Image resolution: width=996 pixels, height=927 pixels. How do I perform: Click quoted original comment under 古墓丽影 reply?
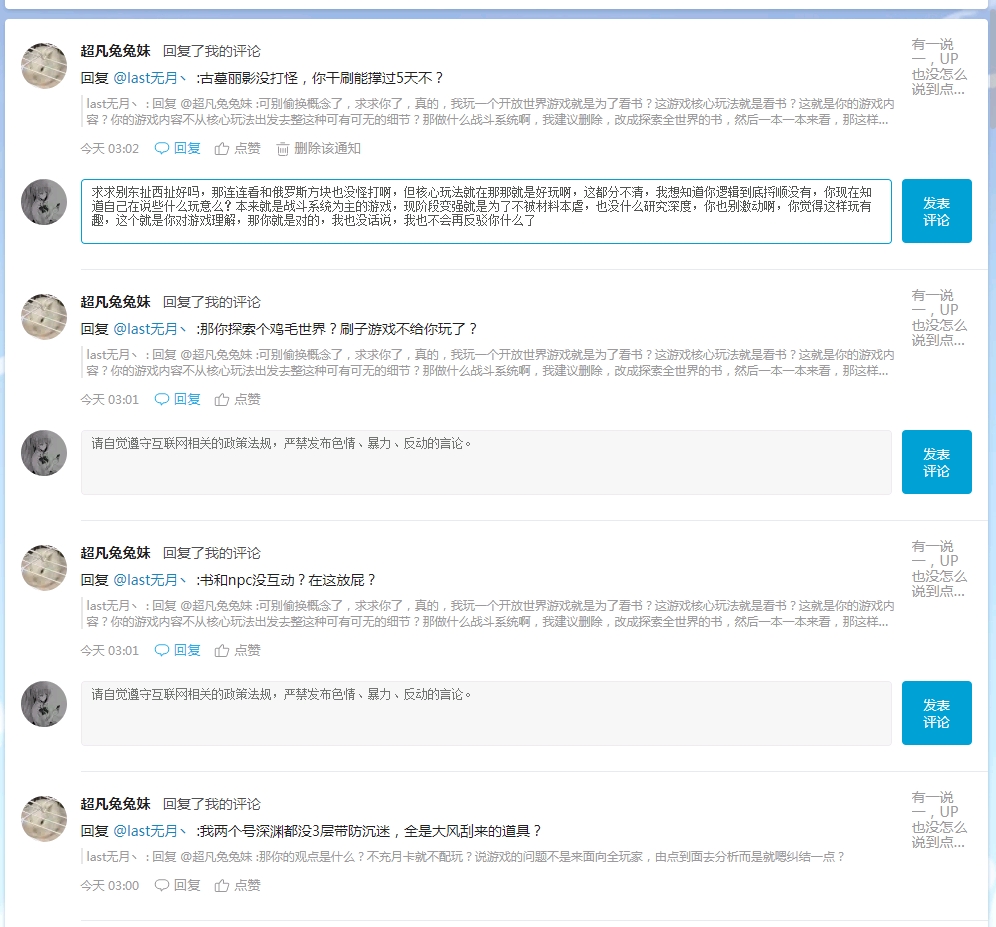pos(490,112)
